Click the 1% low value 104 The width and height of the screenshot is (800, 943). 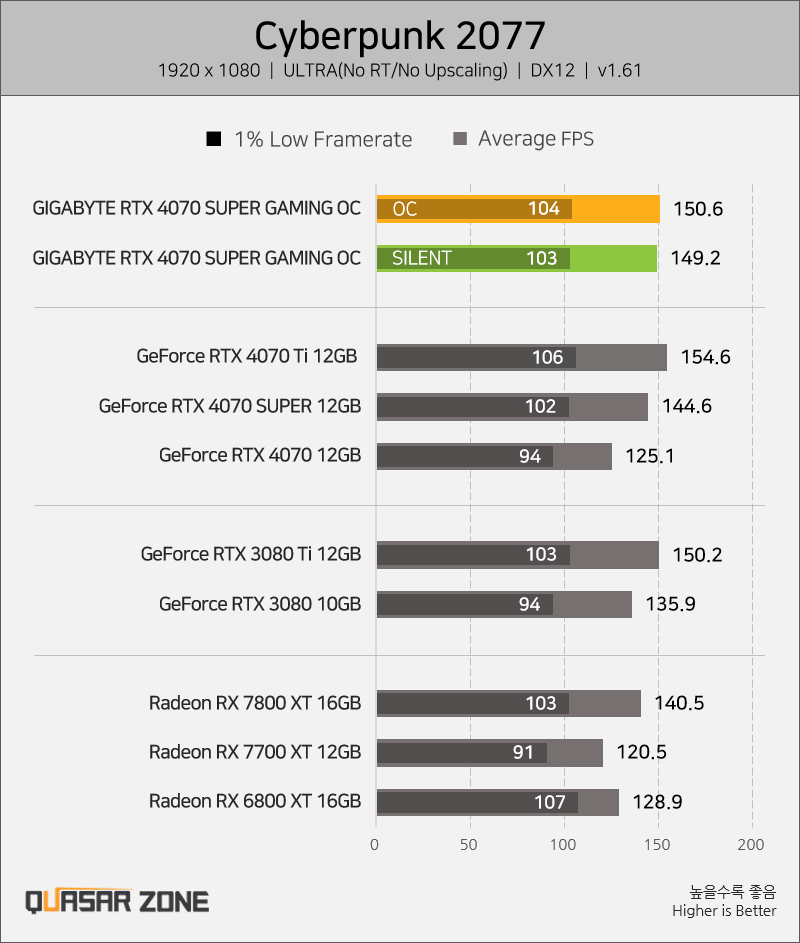coord(544,209)
